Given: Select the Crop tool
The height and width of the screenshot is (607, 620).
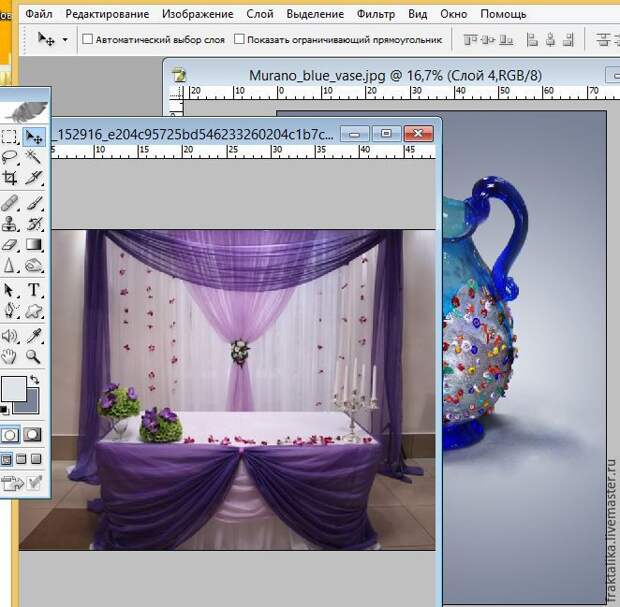Looking at the screenshot, I should click(x=9, y=178).
